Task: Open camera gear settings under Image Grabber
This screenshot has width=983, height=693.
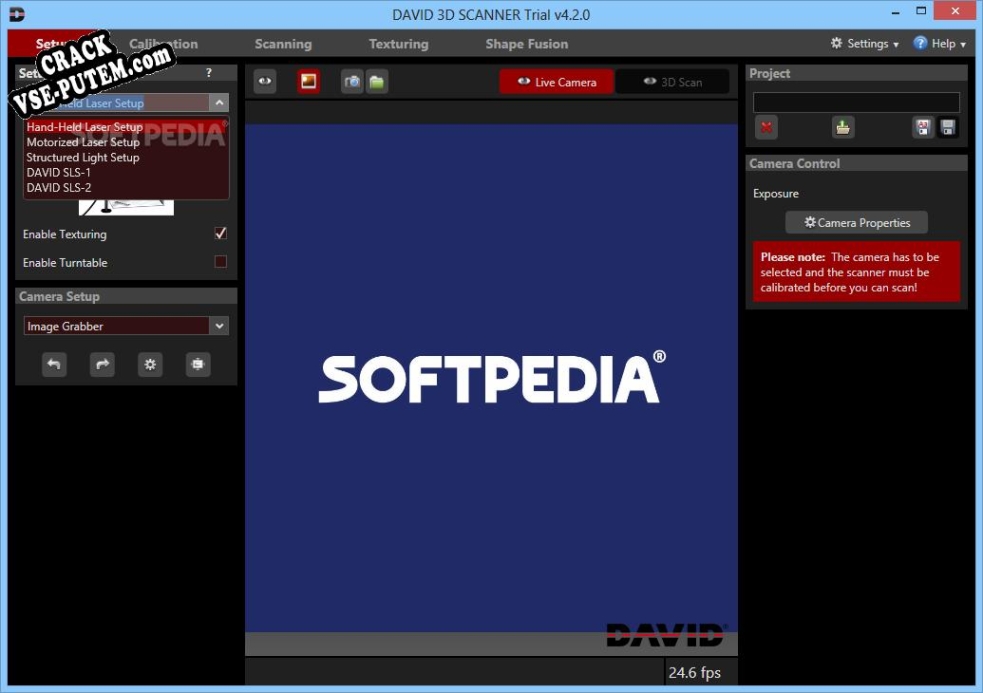Action: [x=150, y=364]
